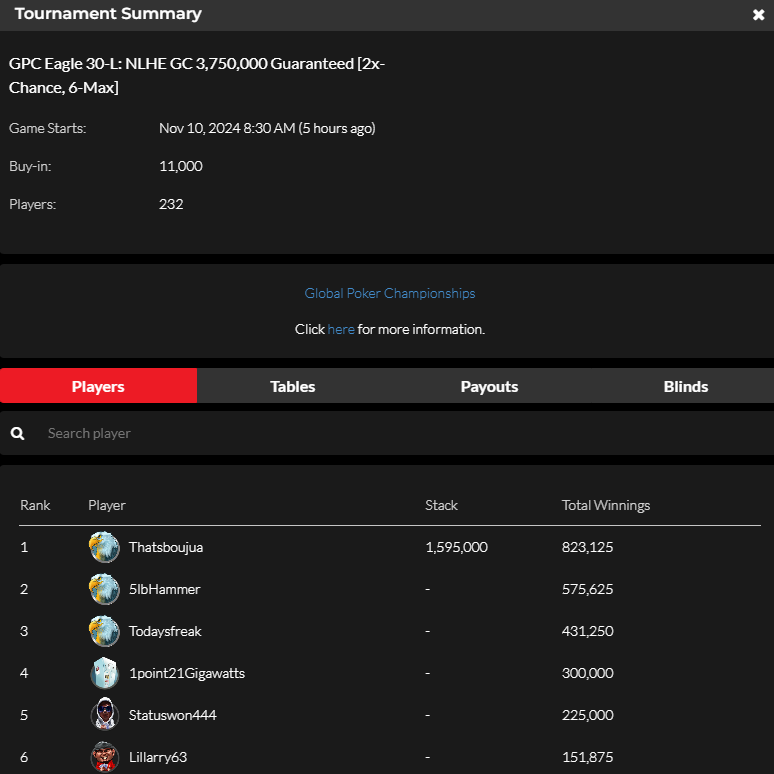Screen dimensions: 774x774
Task: Click the Rank column header
Action: 35,505
